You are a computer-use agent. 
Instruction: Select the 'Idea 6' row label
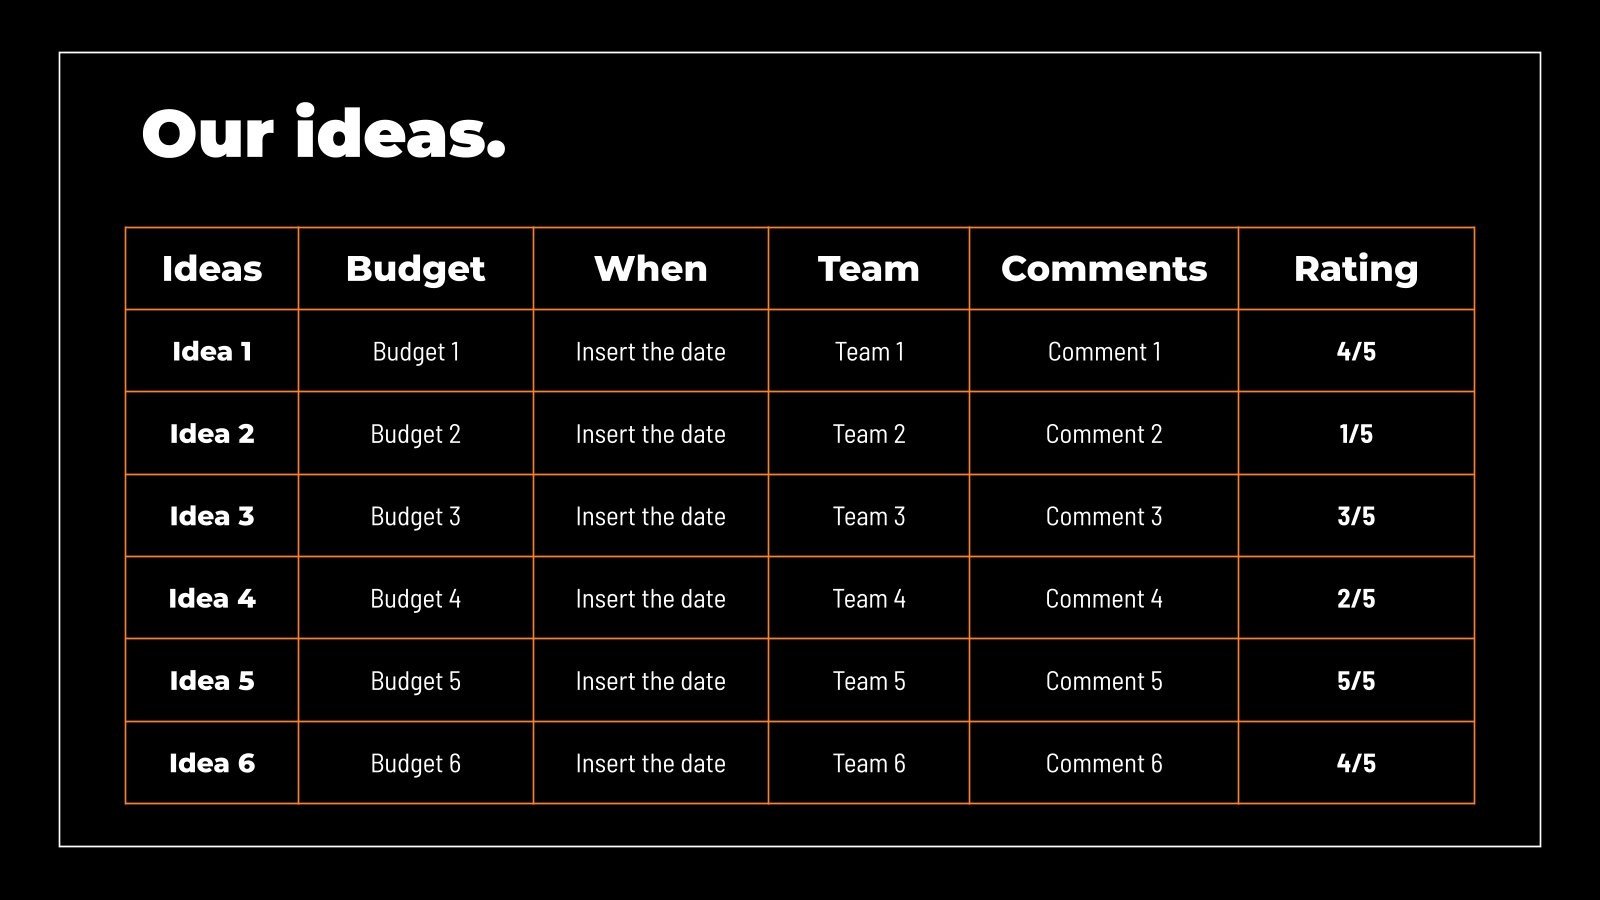click(x=212, y=763)
